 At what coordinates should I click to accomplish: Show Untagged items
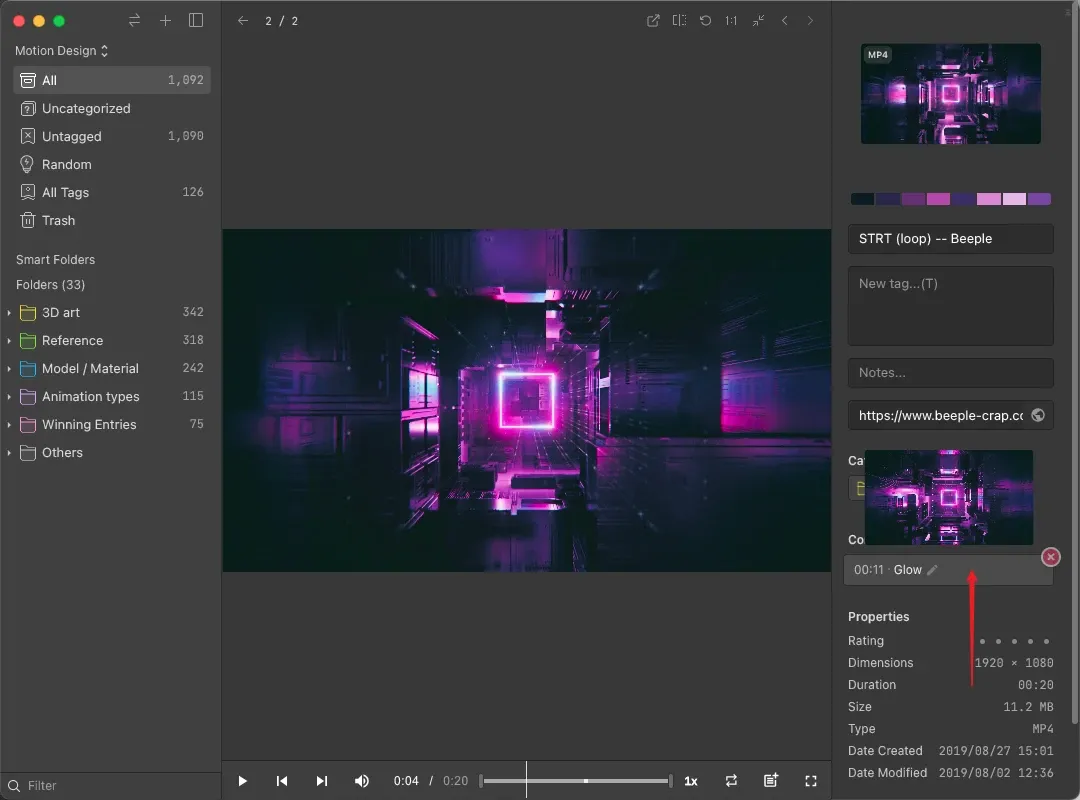coord(112,136)
